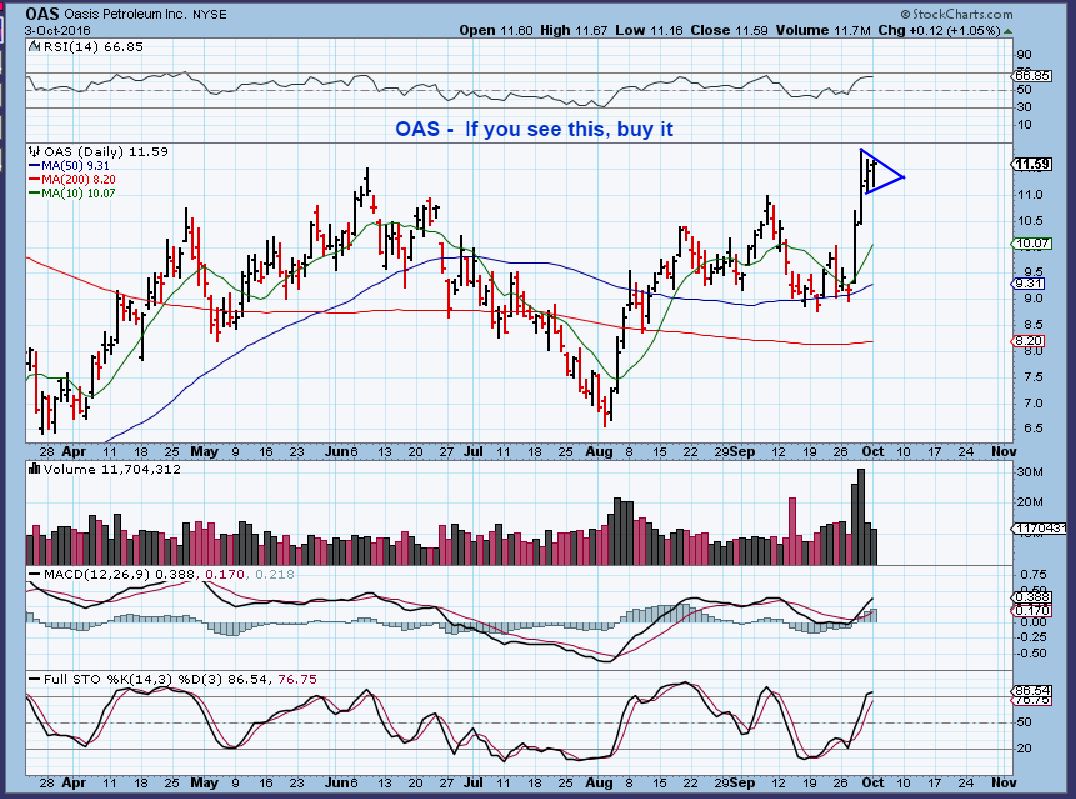Click the red 0.170 signal tag on the MACD axis
Viewport: 1076px width, 799px height.
click(1031, 610)
